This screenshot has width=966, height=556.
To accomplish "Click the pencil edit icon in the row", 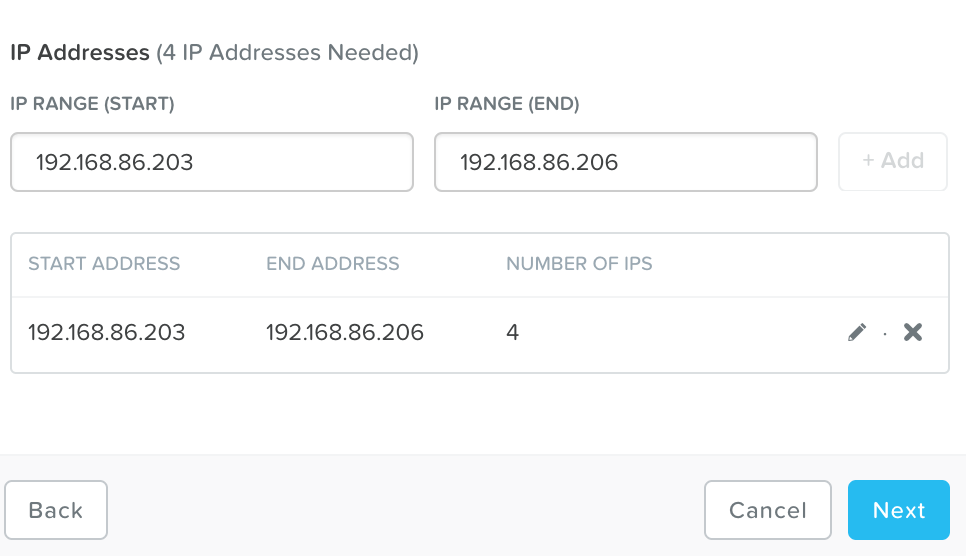I will click(857, 333).
